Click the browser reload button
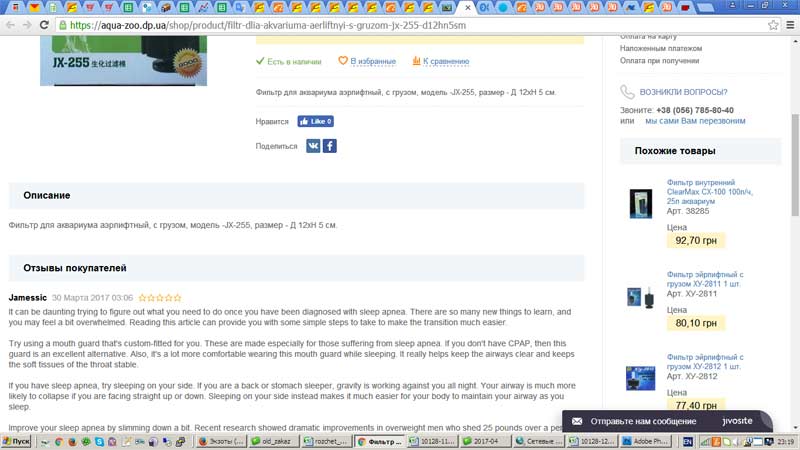This screenshot has height=450, width=800. pyautogui.click(x=44, y=25)
